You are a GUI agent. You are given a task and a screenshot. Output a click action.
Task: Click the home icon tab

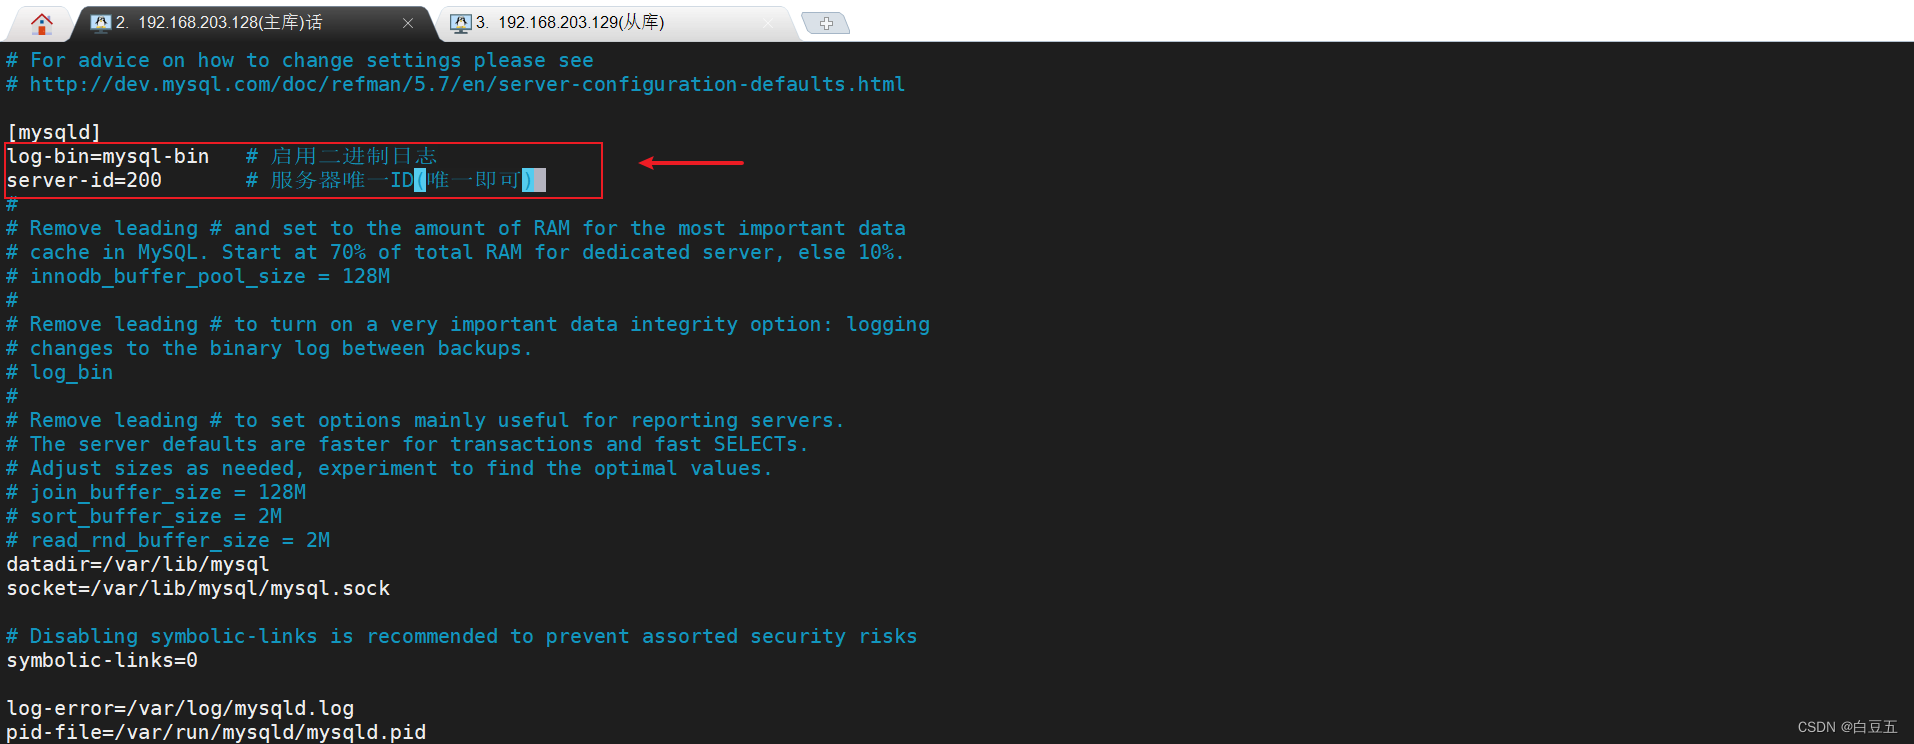click(41, 22)
